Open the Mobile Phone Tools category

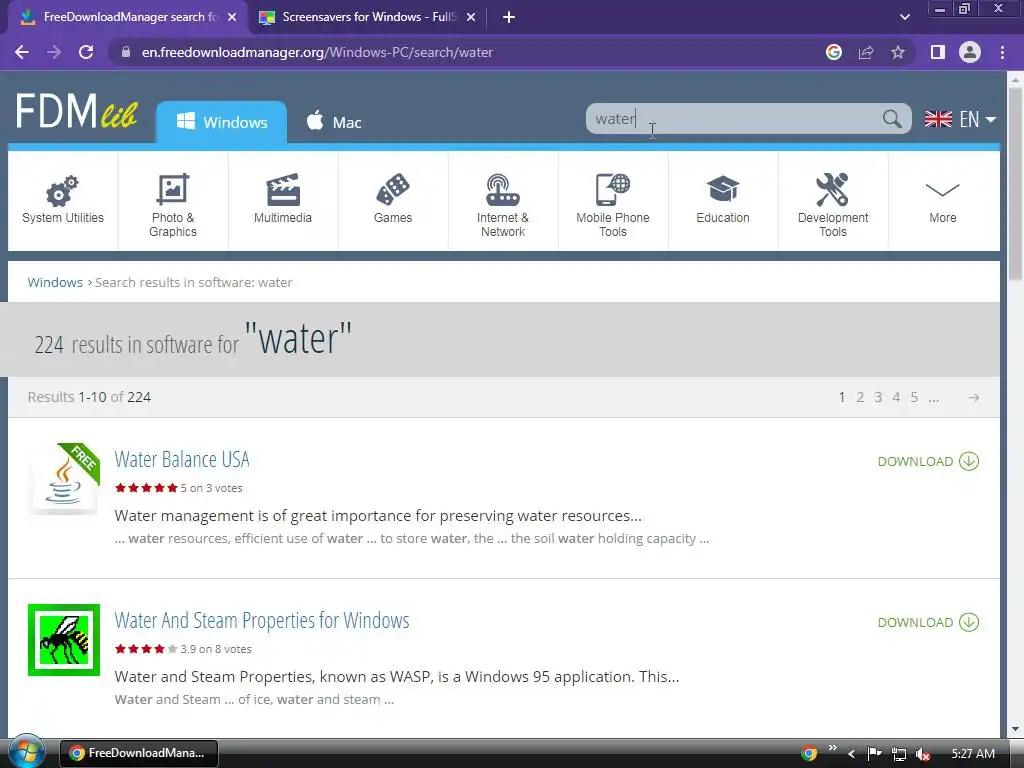tap(613, 200)
